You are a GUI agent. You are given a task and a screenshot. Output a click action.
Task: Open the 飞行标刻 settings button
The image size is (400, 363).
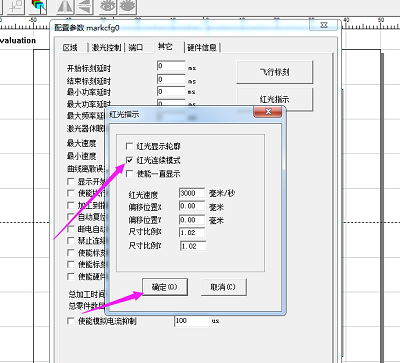coord(274,72)
